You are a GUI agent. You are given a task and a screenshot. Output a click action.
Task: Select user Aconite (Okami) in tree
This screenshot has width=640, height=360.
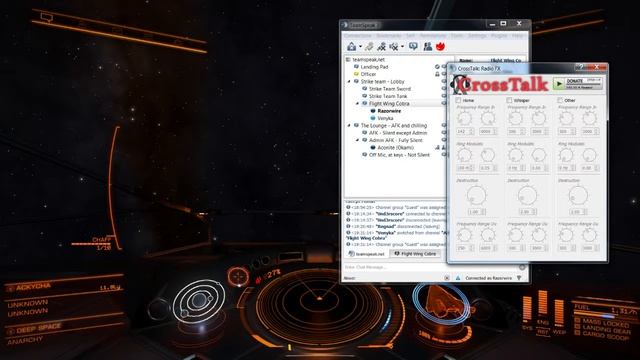tap(396, 148)
